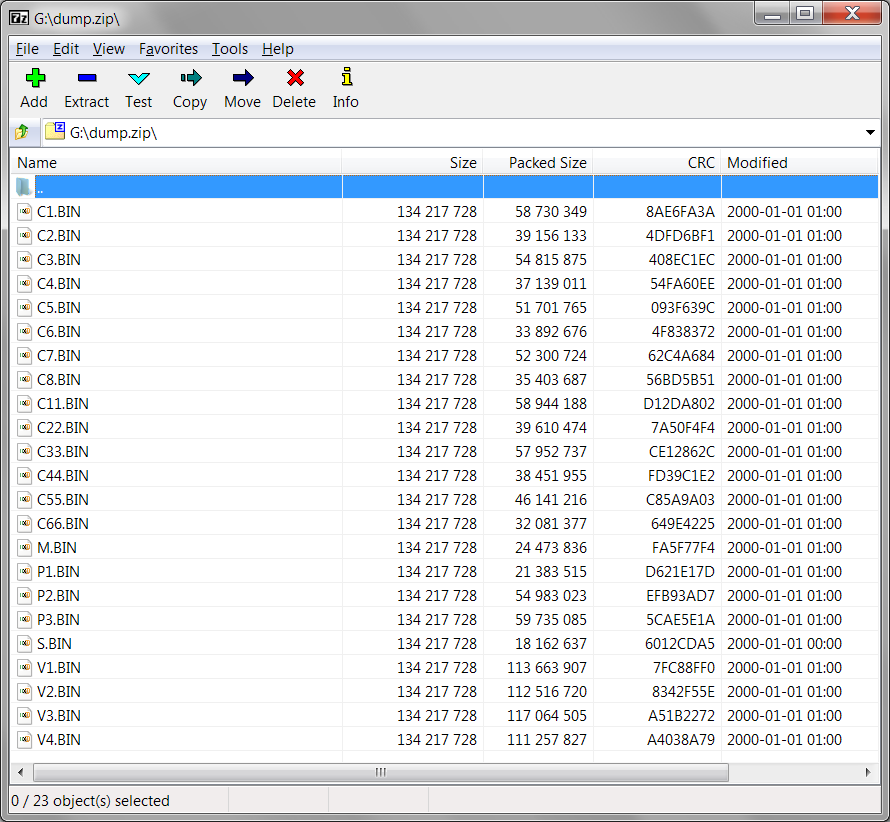Select the C2.BIN file row
This screenshot has height=822, width=890.
(x=444, y=236)
